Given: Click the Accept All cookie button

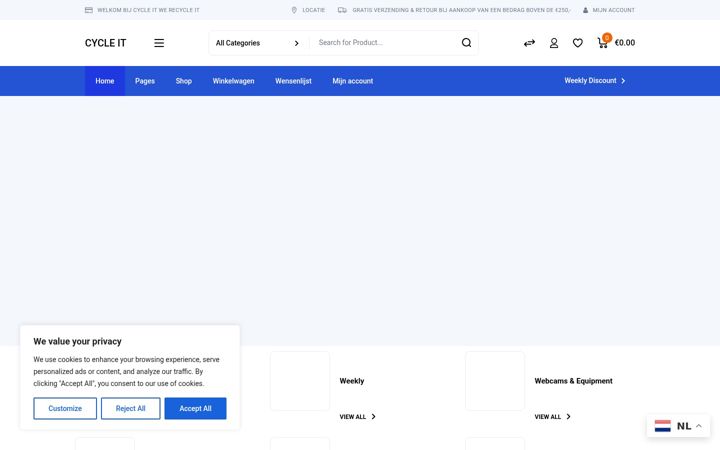Looking at the screenshot, I should [x=195, y=408].
